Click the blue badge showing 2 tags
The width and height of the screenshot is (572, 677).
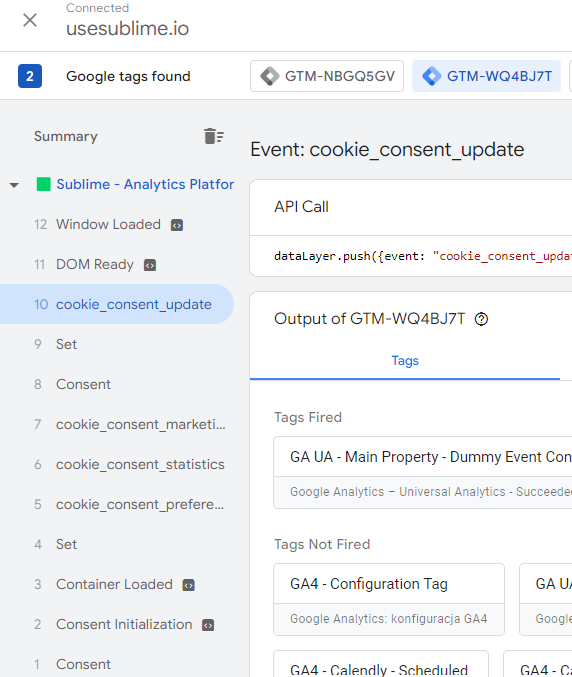(x=30, y=76)
